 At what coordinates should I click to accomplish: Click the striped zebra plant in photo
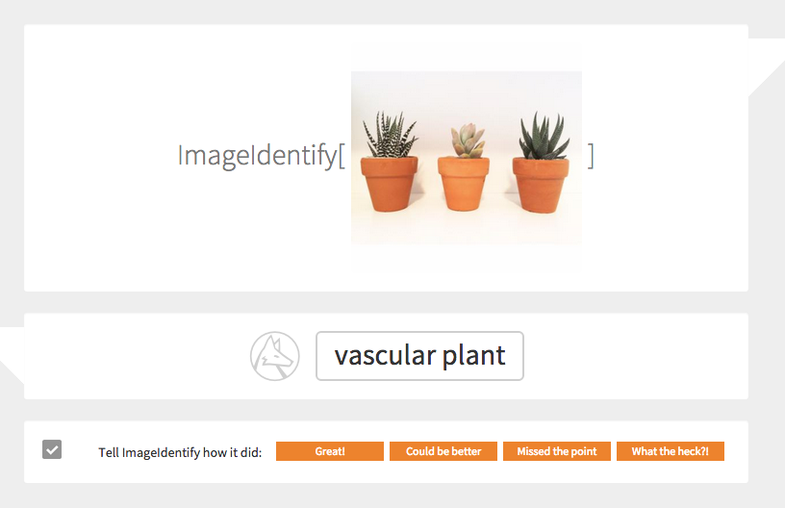coord(389,136)
